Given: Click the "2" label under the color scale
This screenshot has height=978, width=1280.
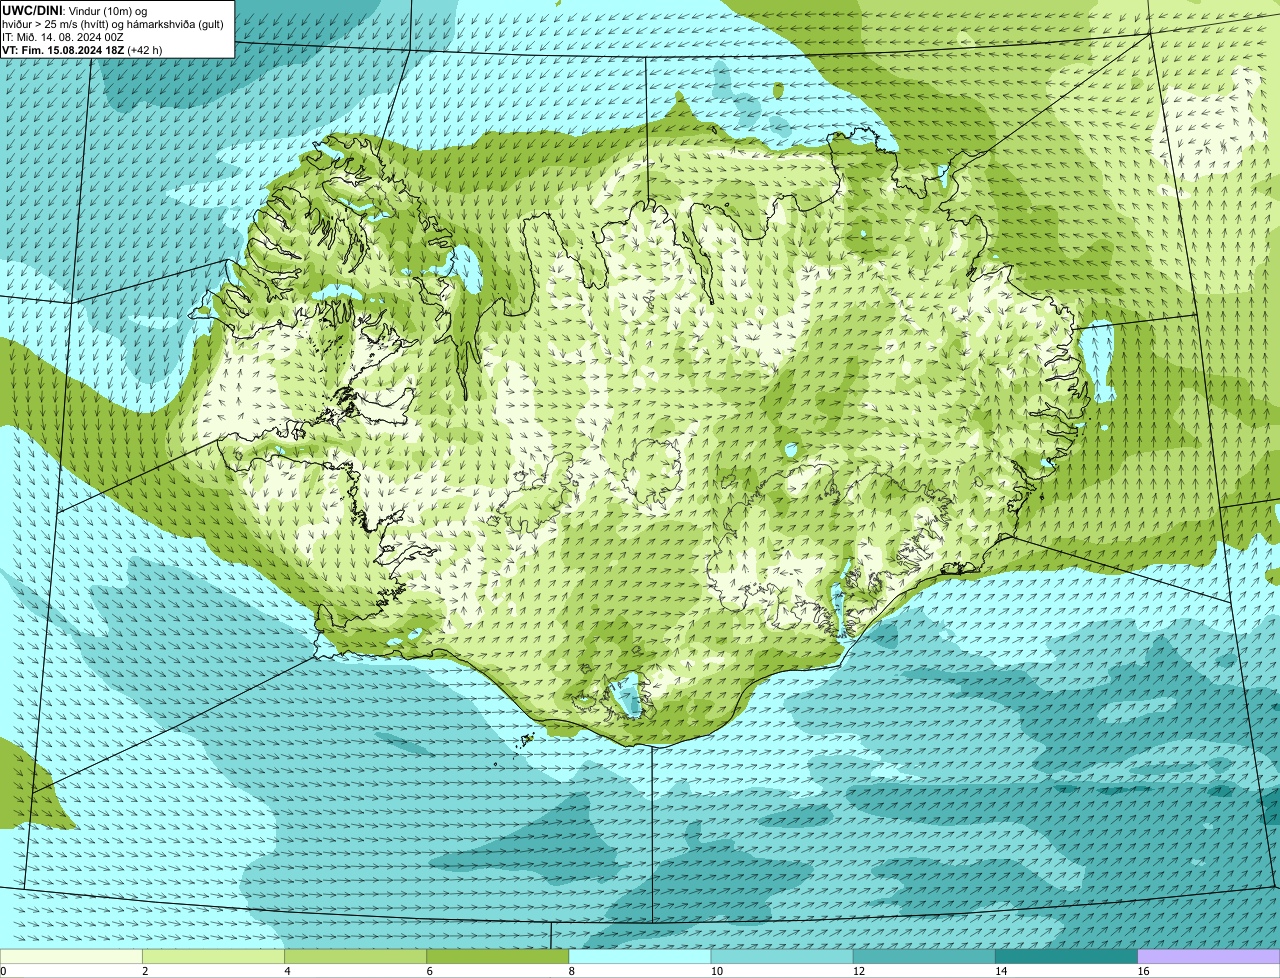Looking at the screenshot, I should (145, 971).
